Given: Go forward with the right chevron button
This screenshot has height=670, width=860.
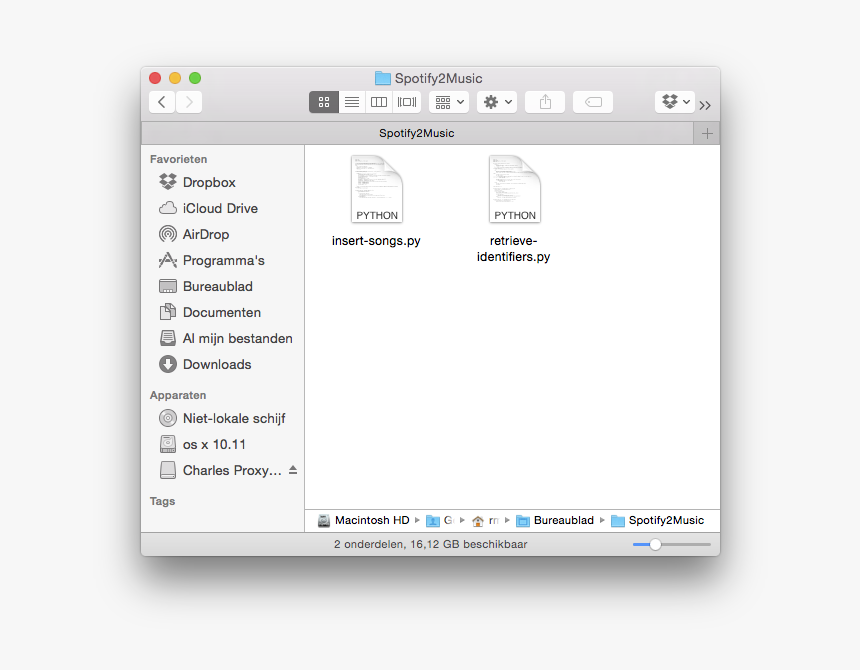Looking at the screenshot, I should coord(189,102).
